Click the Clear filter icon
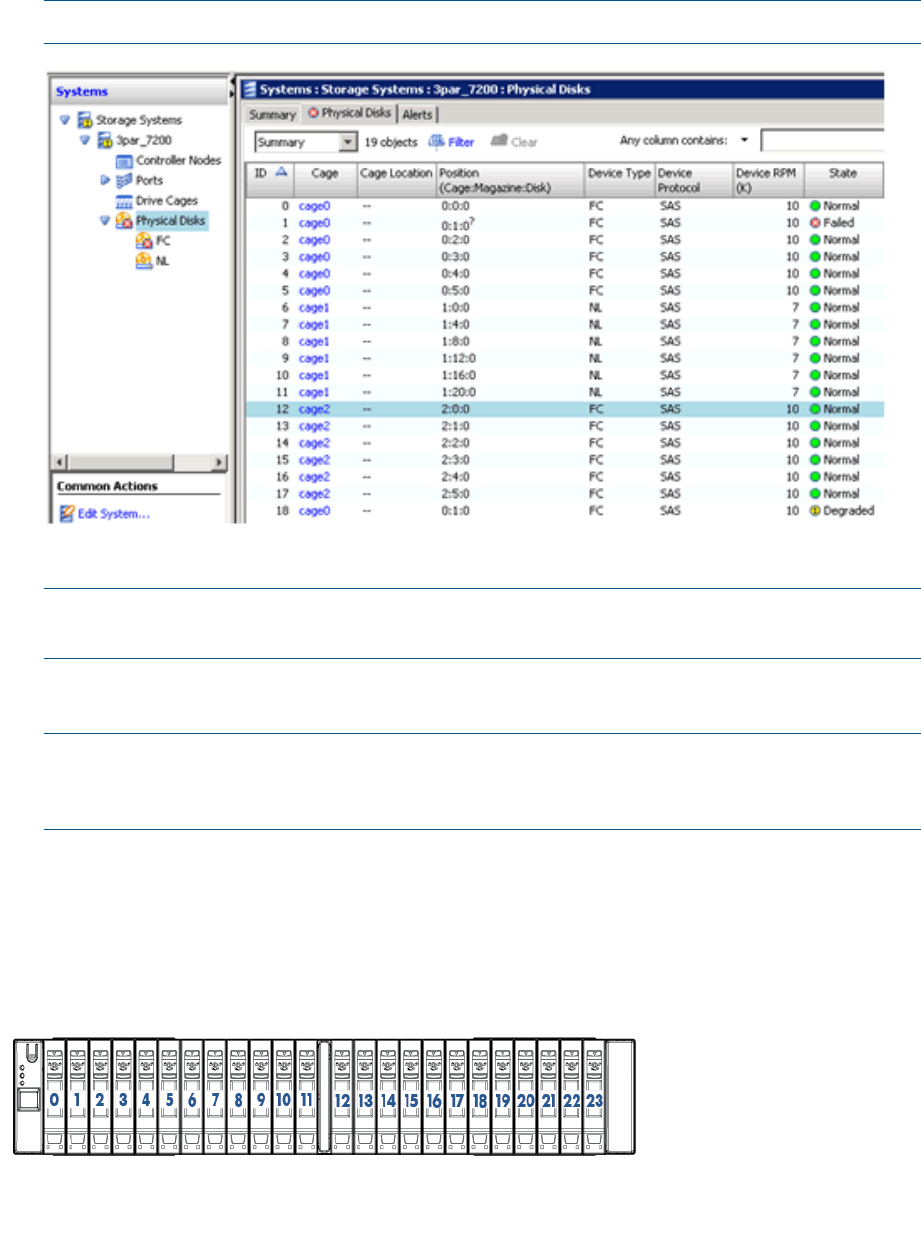The image size is (921, 1240). 498,142
